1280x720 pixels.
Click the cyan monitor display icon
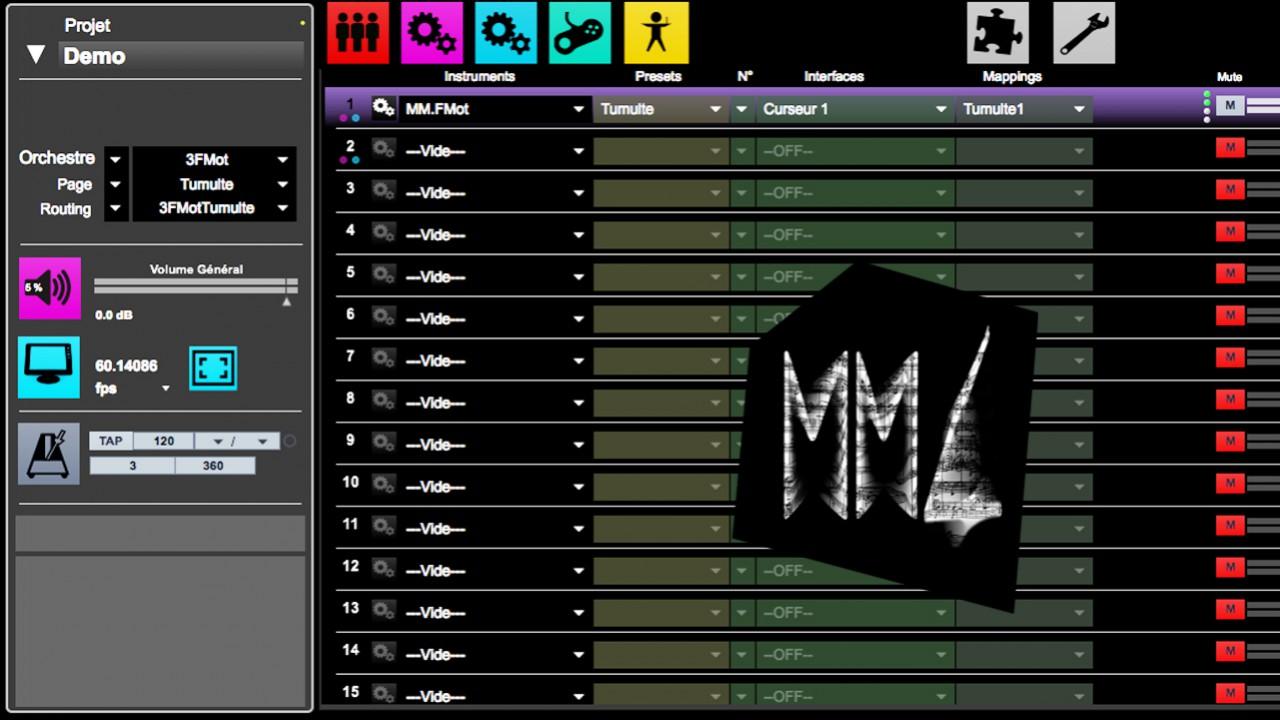pos(49,367)
